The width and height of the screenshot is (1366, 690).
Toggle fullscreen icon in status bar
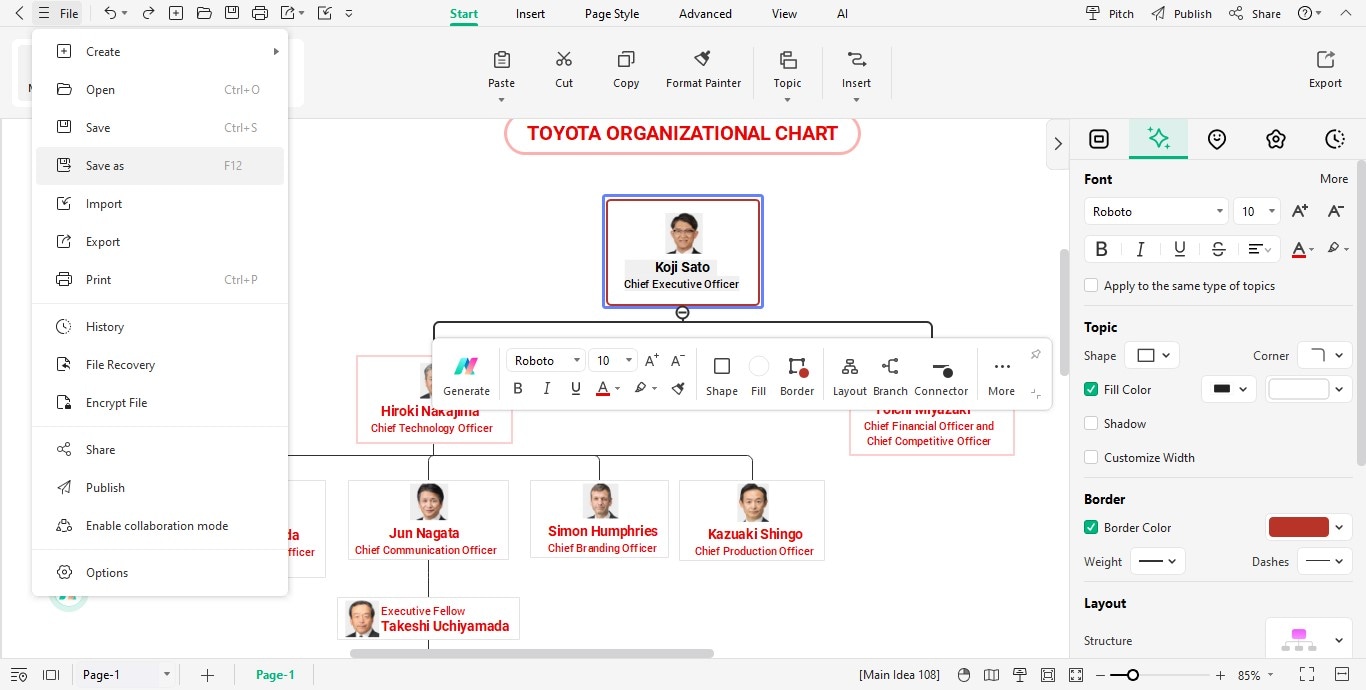click(x=1307, y=675)
